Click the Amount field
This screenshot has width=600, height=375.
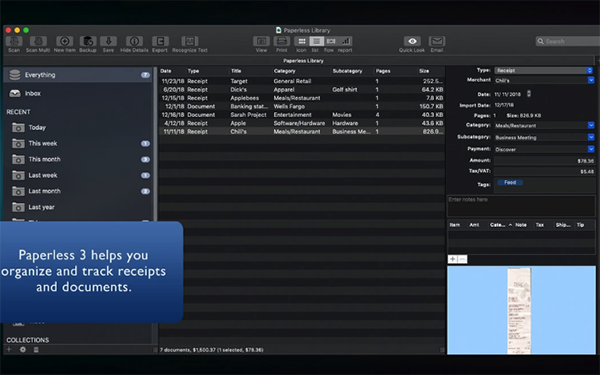(545, 161)
